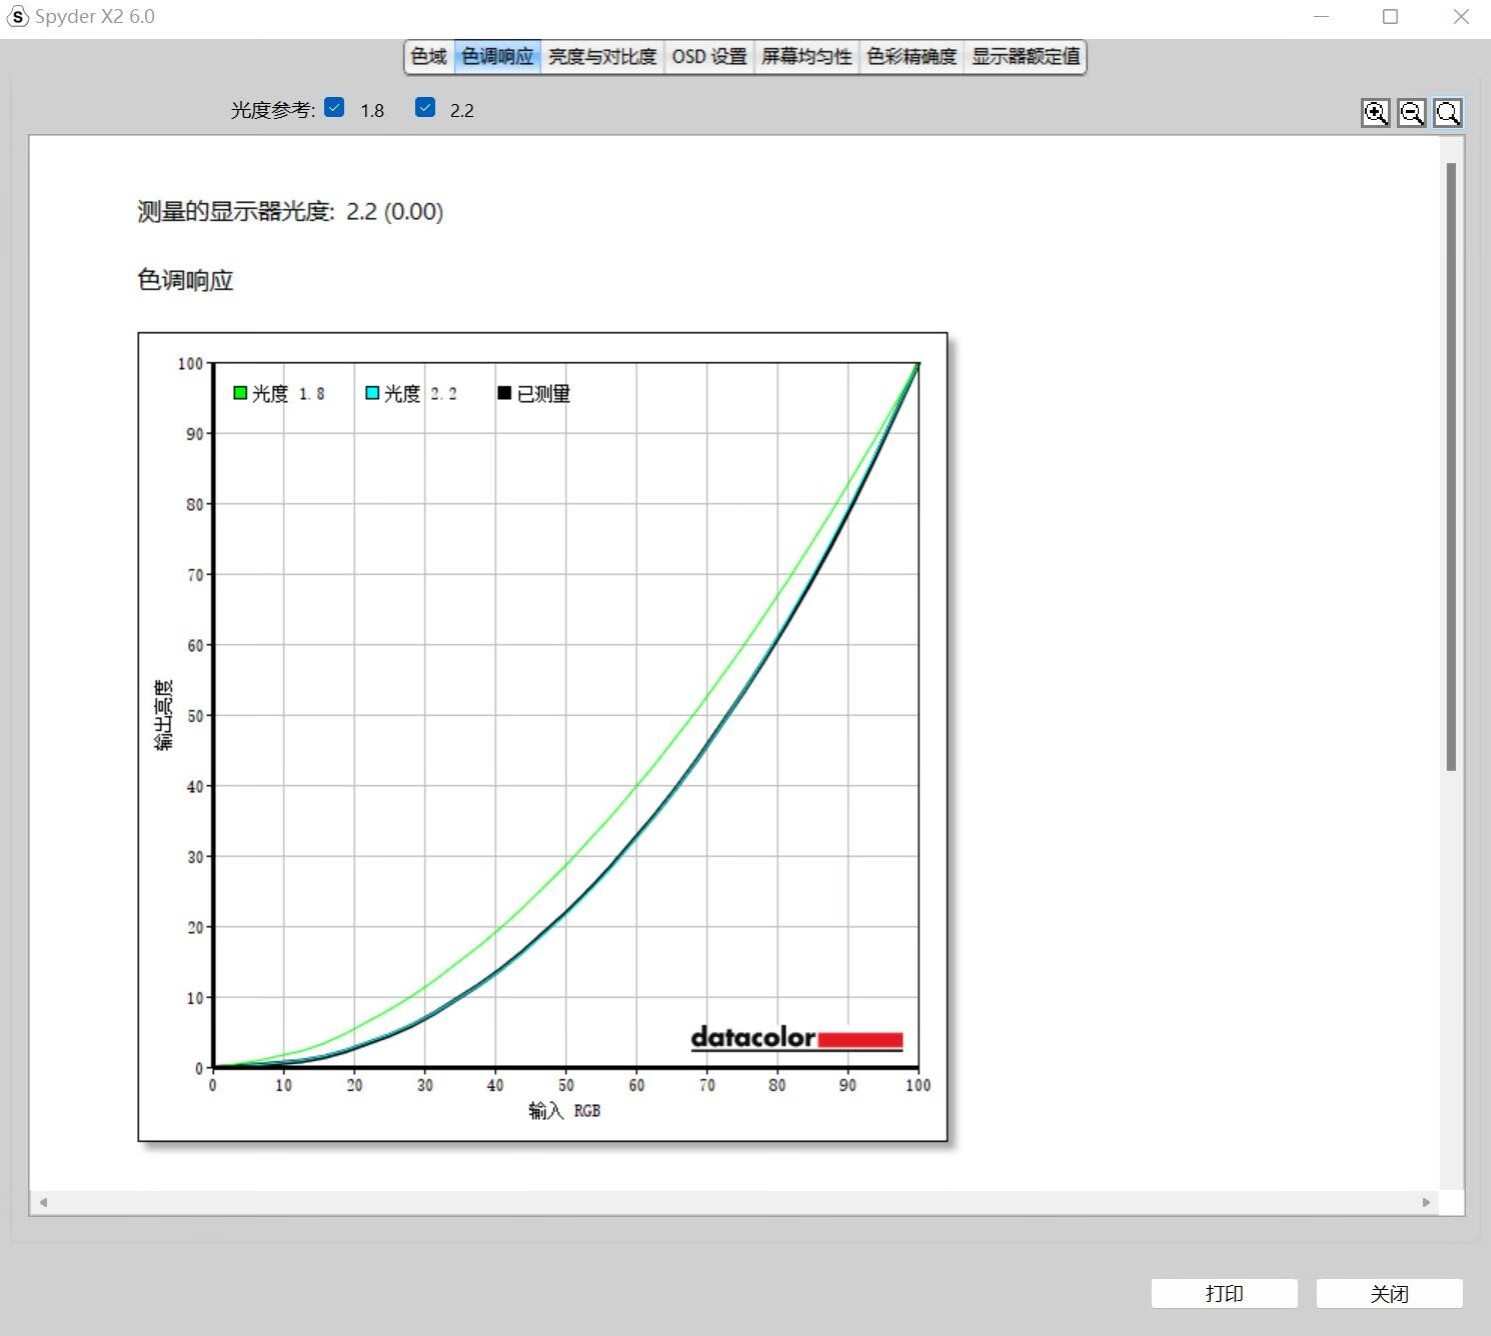Click the Spyder X2 app icon in title bar
Screen dimensions: 1491x1336
pyautogui.click(x=18, y=17)
